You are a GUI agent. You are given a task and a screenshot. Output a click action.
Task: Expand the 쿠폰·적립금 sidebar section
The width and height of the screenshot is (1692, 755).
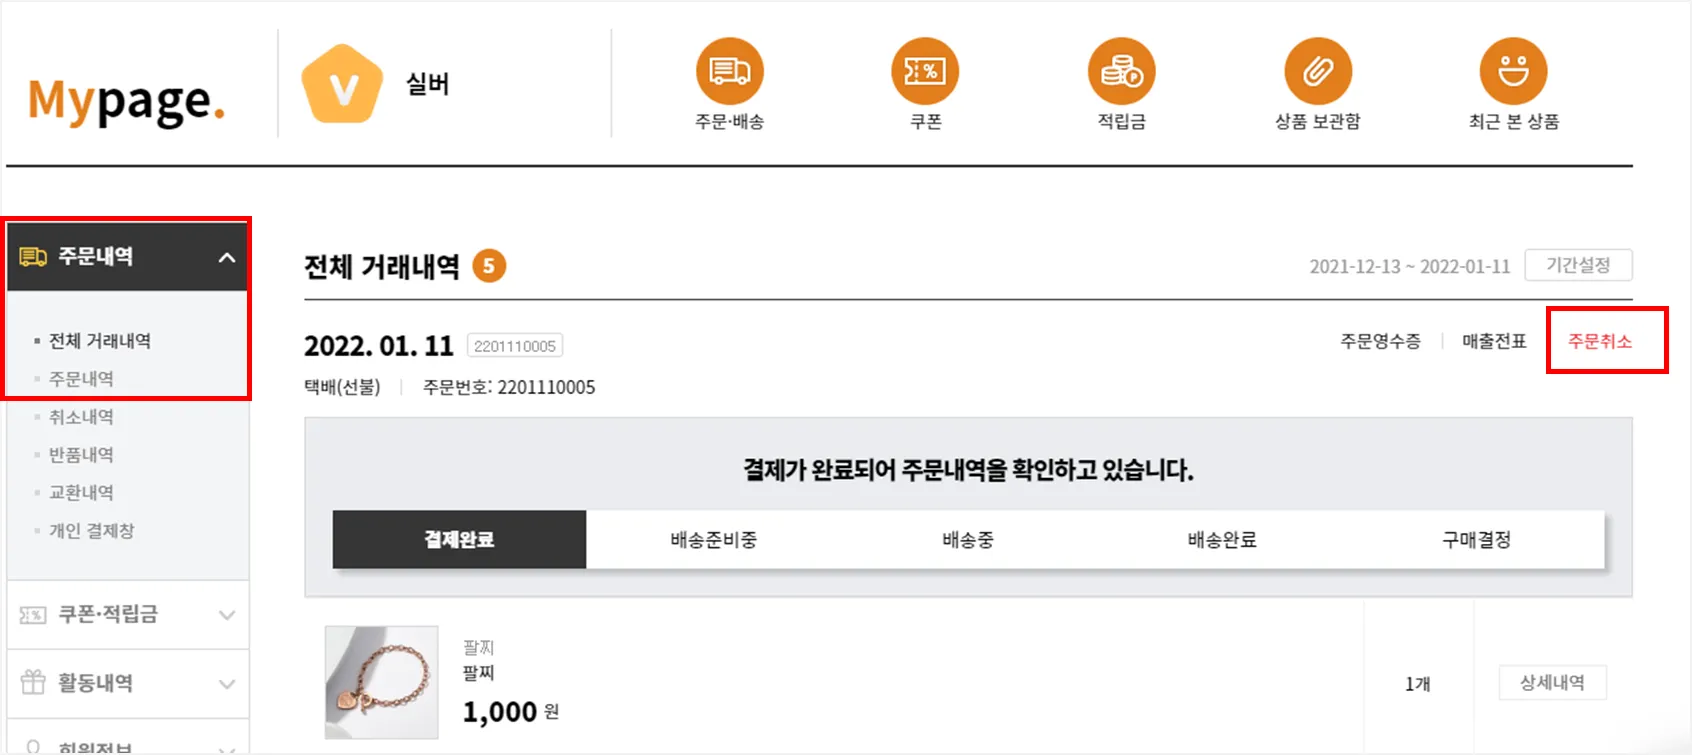tap(227, 615)
